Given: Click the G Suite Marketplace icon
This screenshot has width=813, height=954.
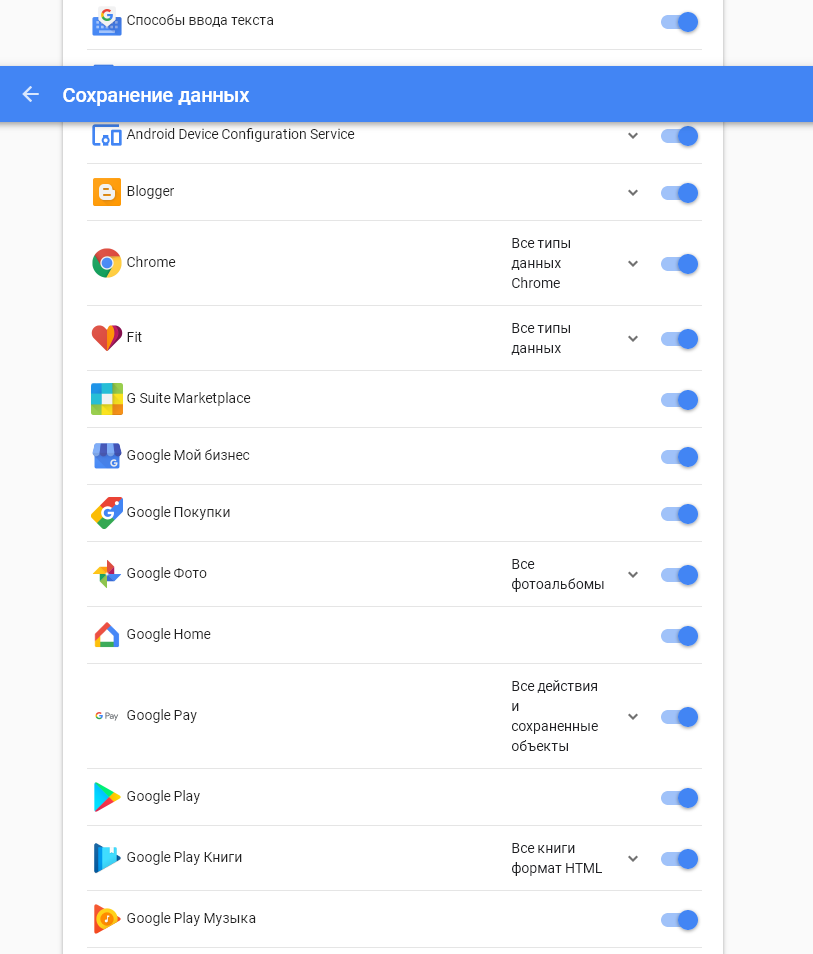Looking at the screenshot, I should 106,399.
